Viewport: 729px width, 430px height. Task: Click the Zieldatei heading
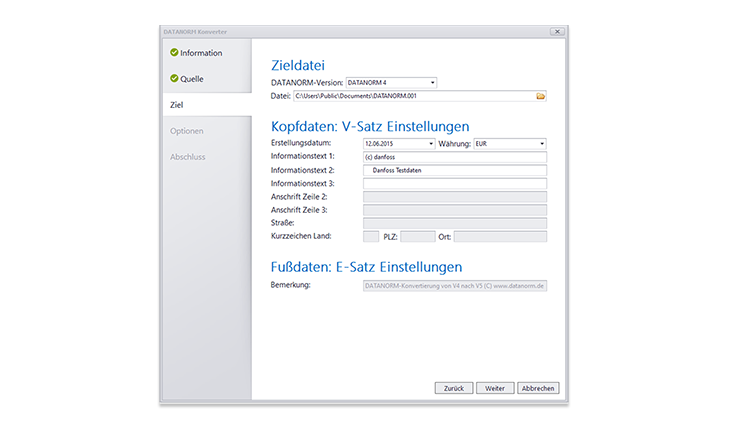298,66
